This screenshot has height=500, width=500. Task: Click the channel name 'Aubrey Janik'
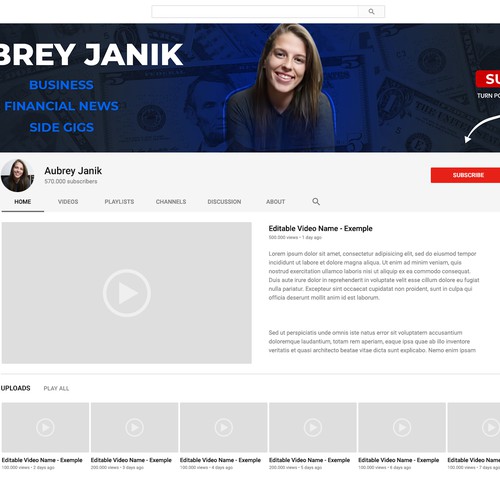(73, 171)
